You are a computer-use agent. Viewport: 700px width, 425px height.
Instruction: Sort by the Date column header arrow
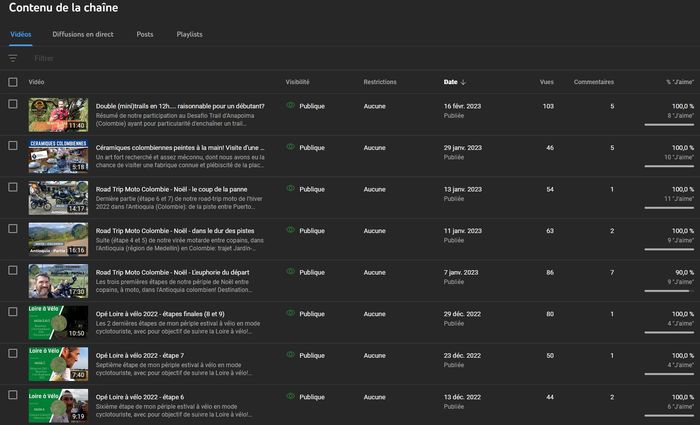[x=463, y=82]
